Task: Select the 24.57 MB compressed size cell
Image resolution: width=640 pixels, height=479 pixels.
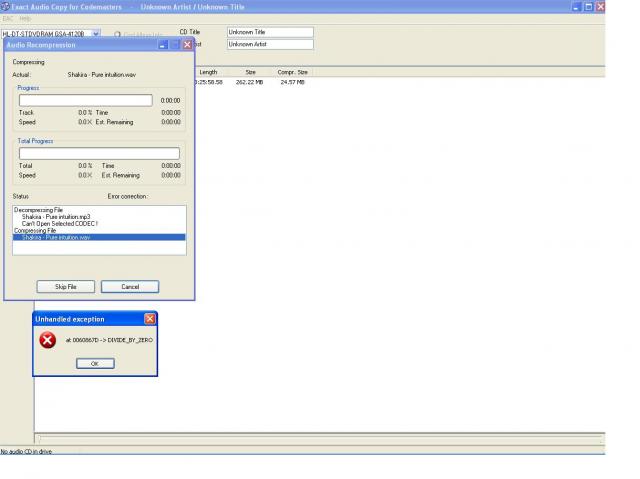Action: 293,82
